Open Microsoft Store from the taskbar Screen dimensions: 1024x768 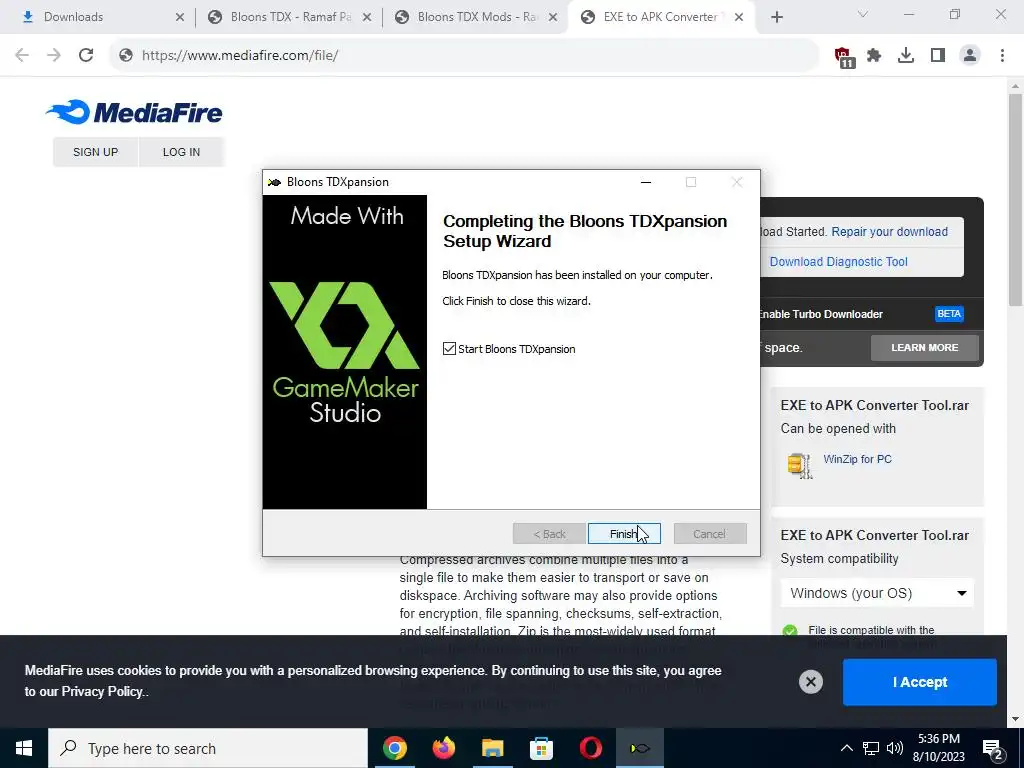(x=541, y=748)
